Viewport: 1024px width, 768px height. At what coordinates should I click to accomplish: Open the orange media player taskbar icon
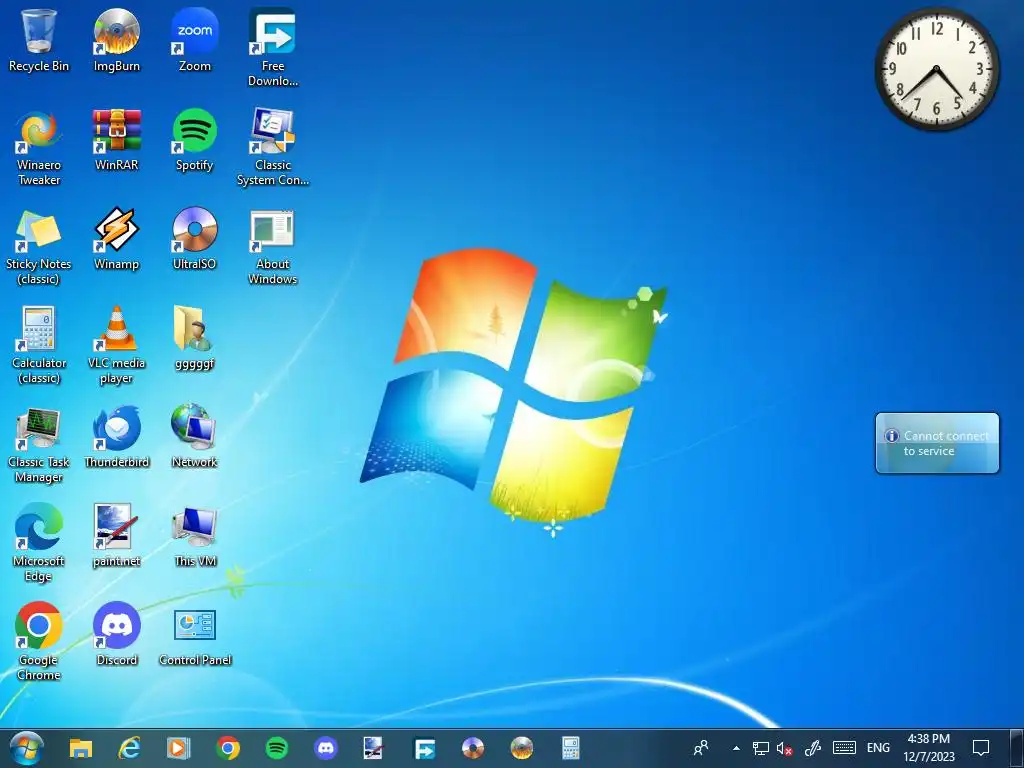point(178,748)
